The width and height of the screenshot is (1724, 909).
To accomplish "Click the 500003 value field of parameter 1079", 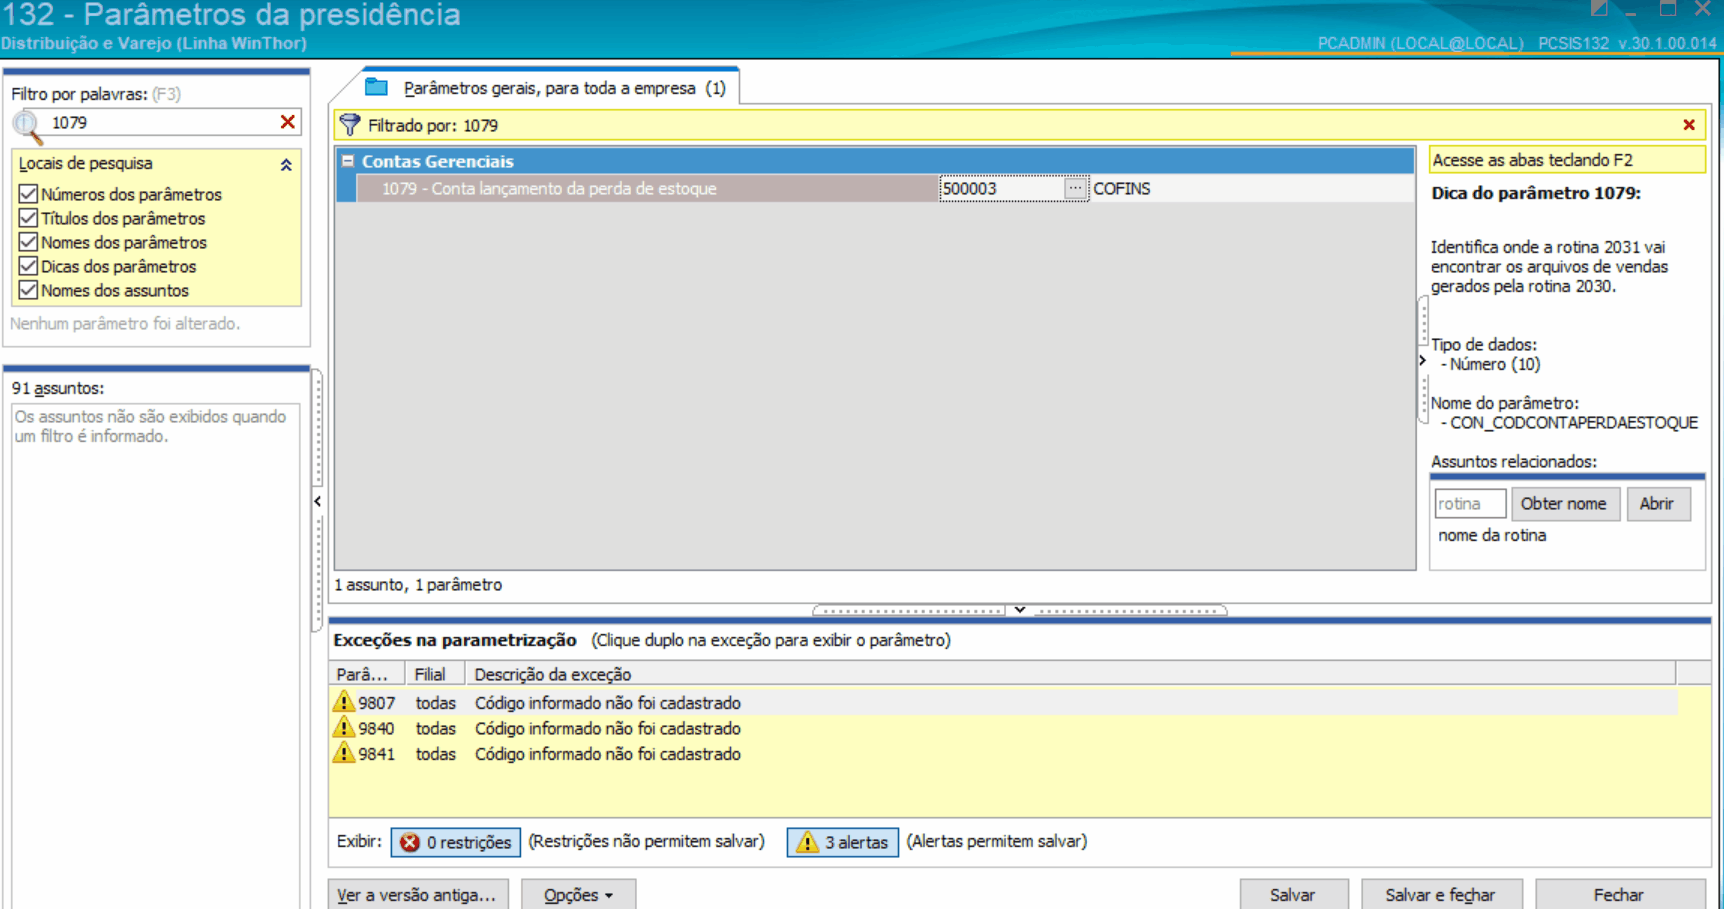I will point(1001,188).
